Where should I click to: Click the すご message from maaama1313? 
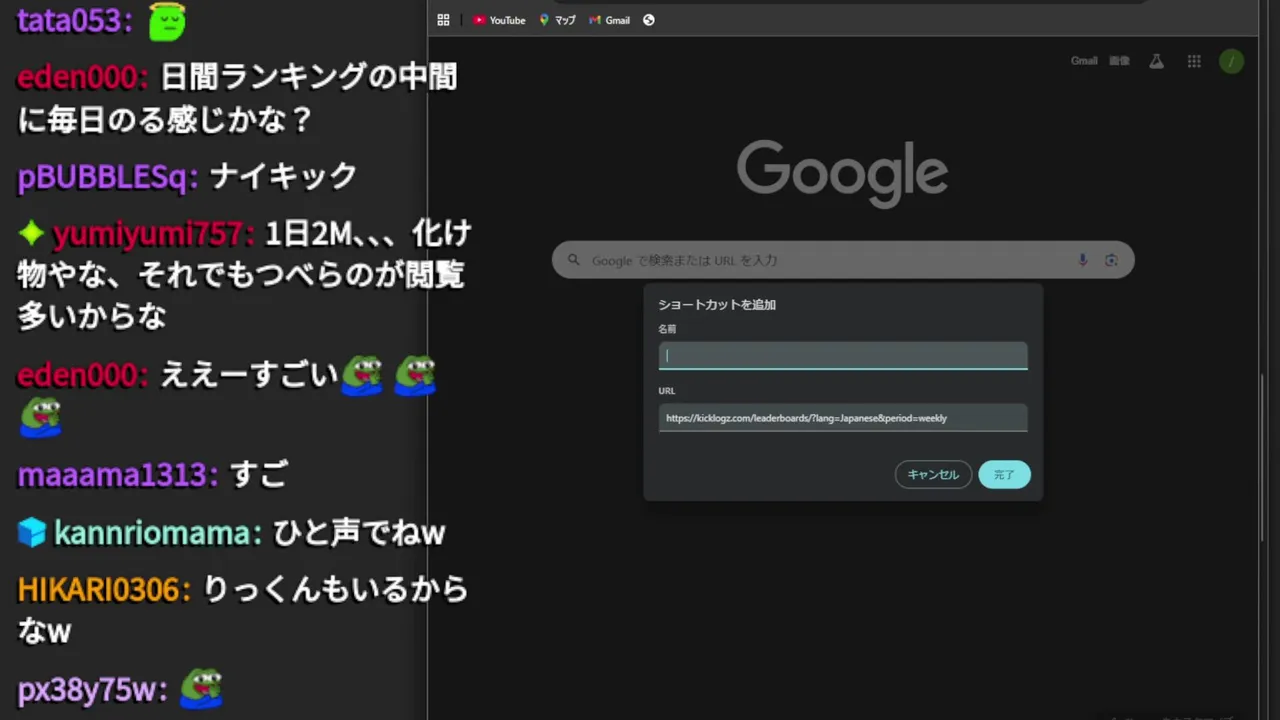[259, 475]
